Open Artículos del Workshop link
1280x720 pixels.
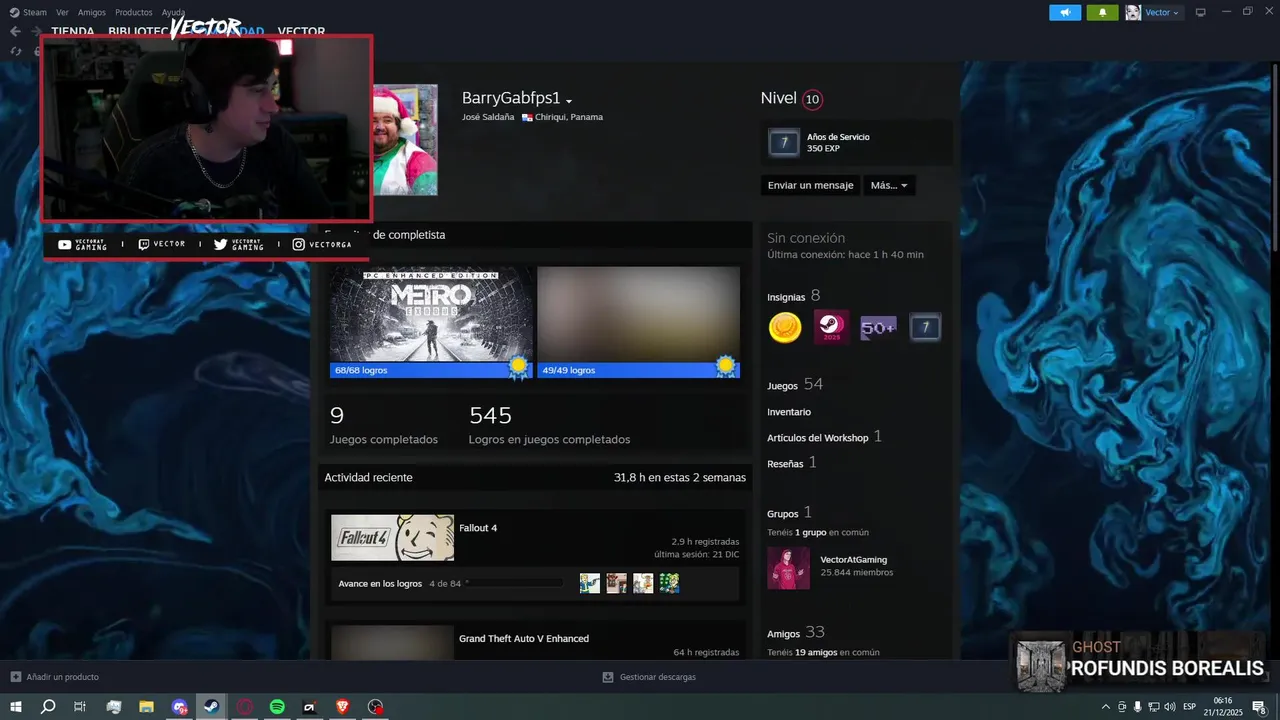pyautogui.click(x=824, y=437)
